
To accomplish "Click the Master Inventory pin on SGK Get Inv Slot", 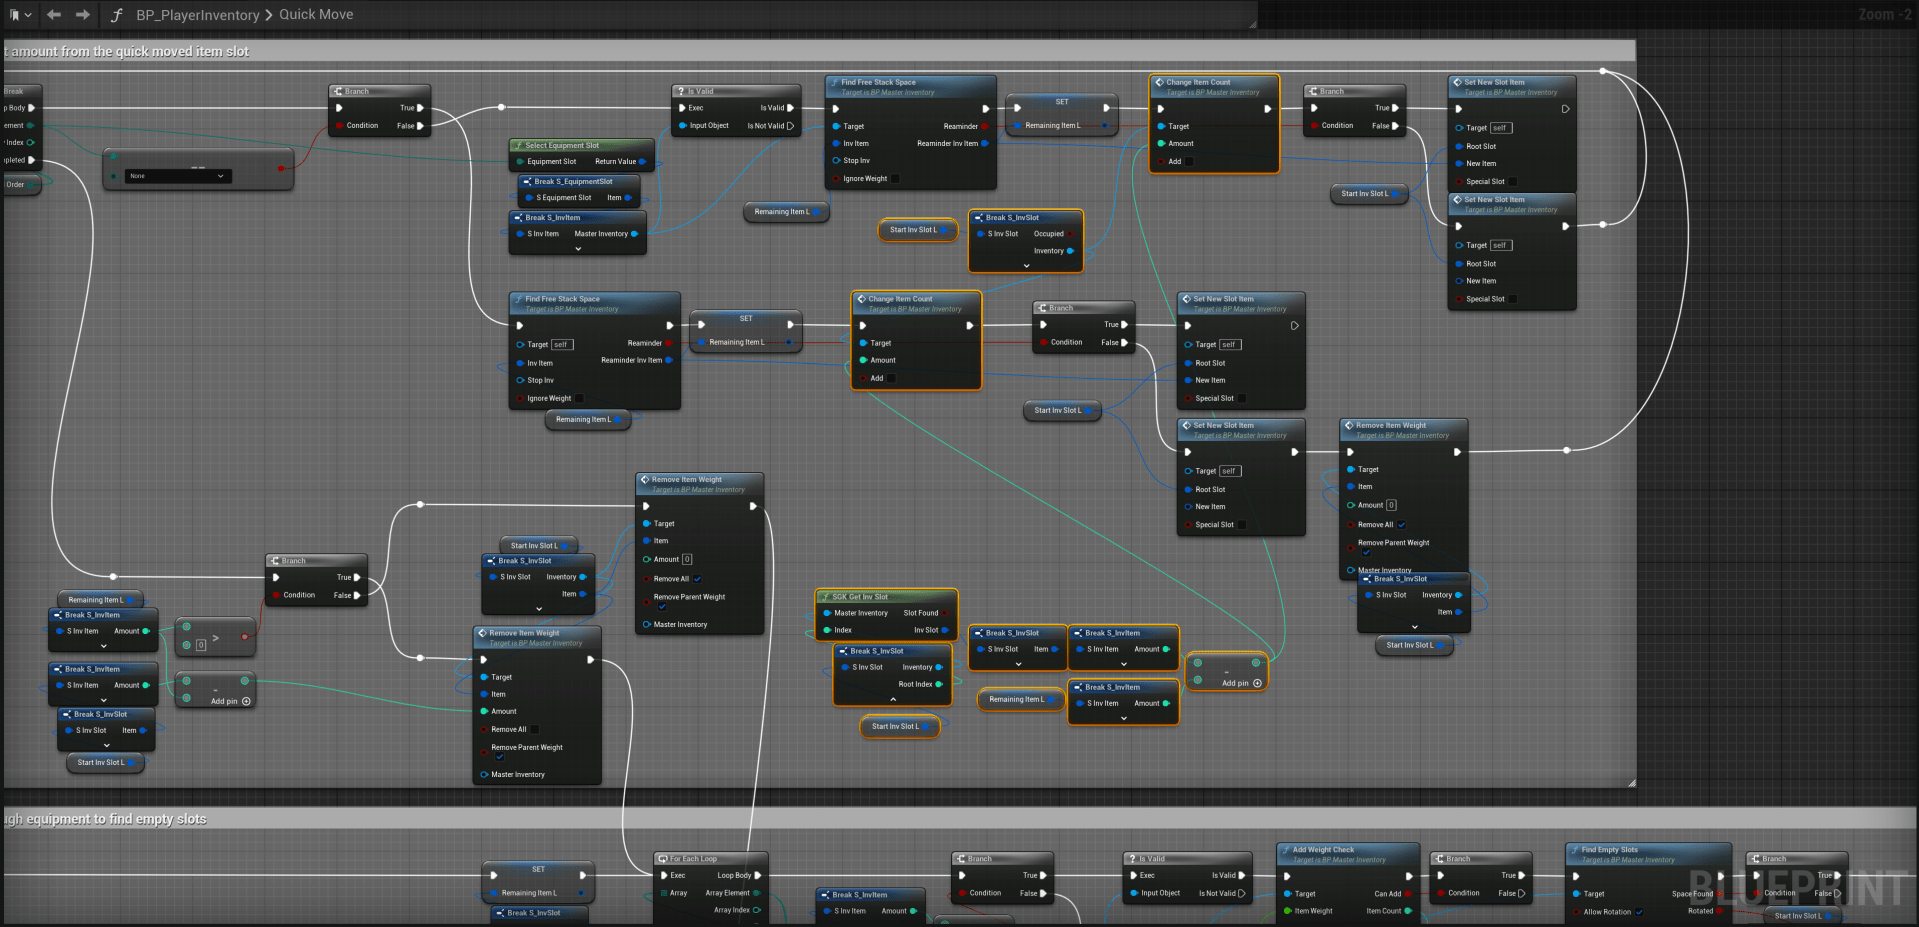I will (827, 613).
